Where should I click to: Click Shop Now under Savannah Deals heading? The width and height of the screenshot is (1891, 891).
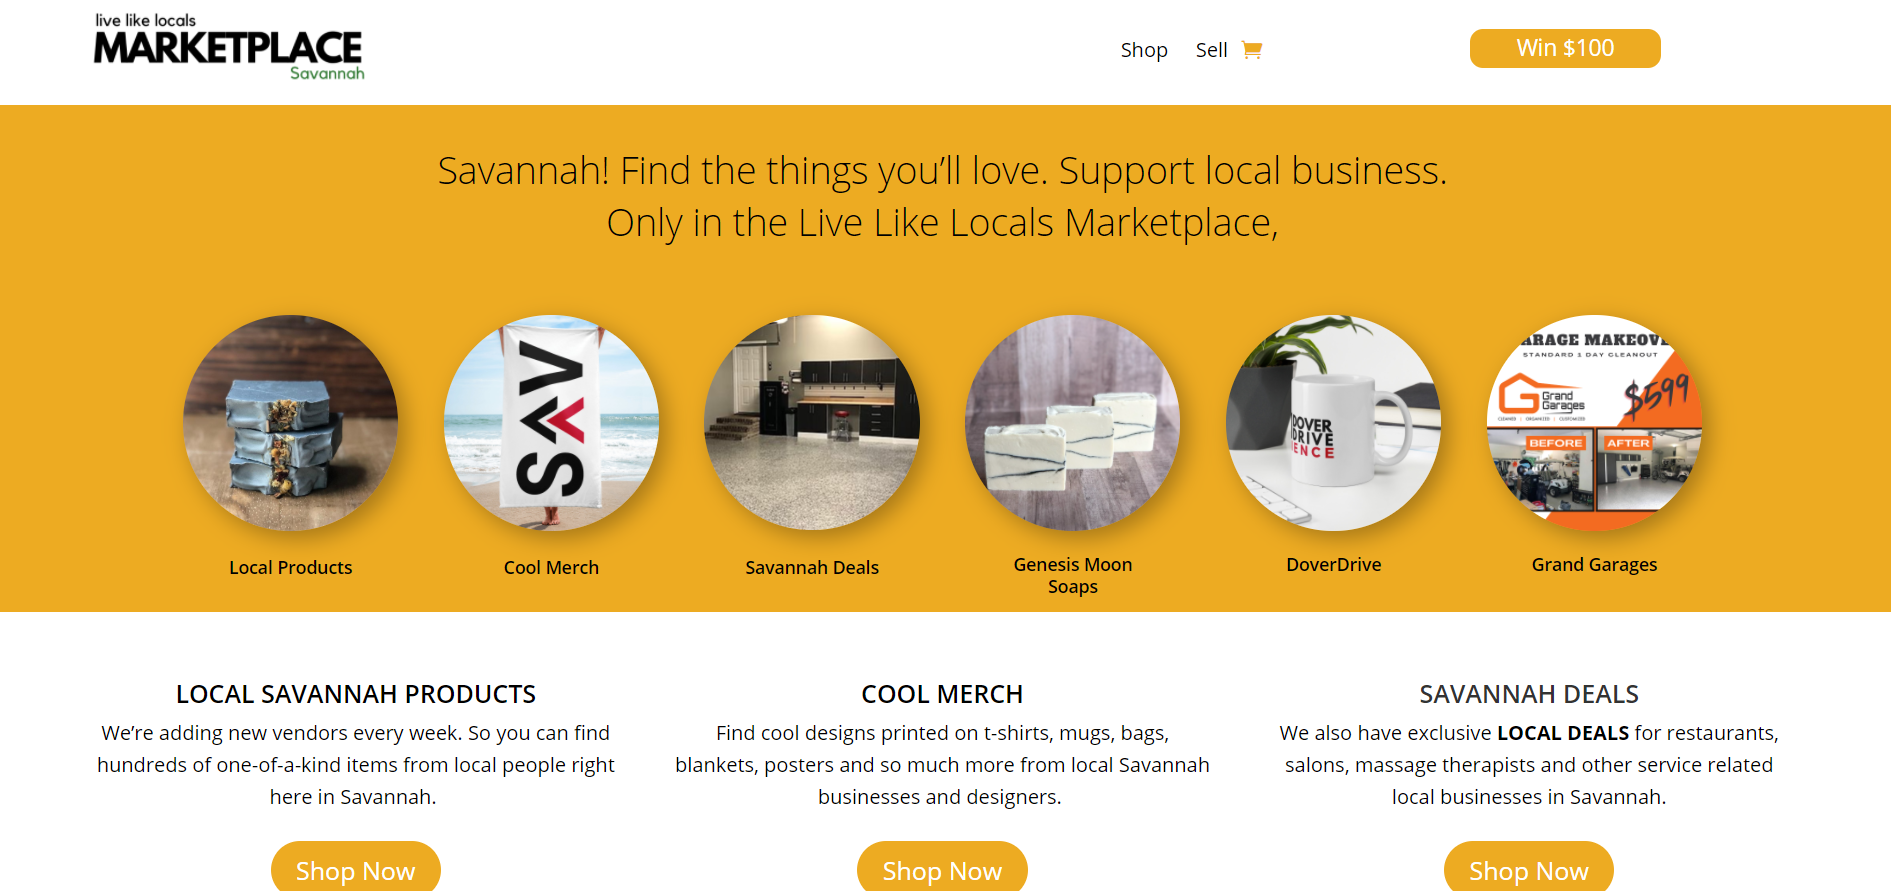click(x=1529, y=868)
